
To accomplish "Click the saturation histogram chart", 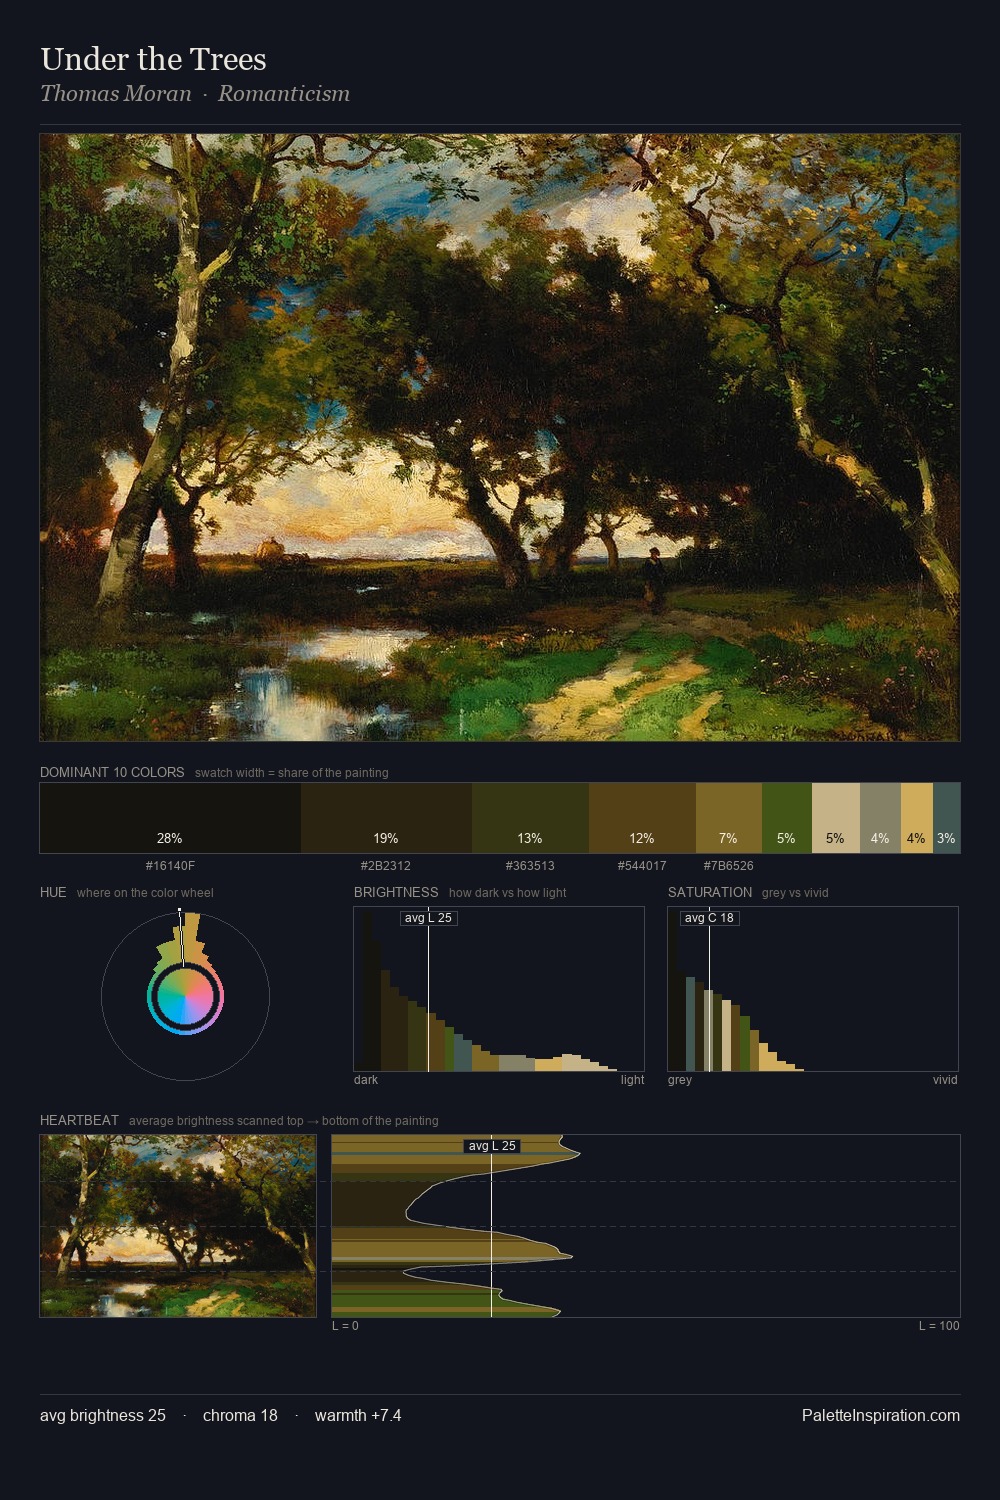I will click(x=813, y=989).
